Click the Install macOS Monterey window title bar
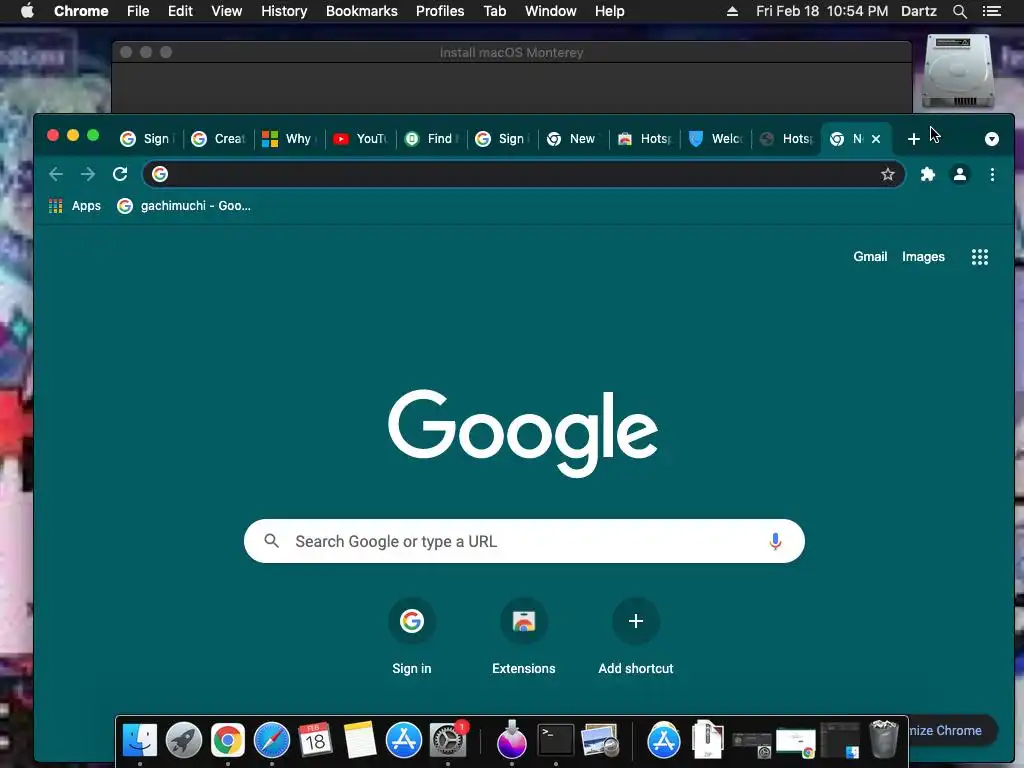This screenshot has height=768, width=1024. click(x=511, y=52)
